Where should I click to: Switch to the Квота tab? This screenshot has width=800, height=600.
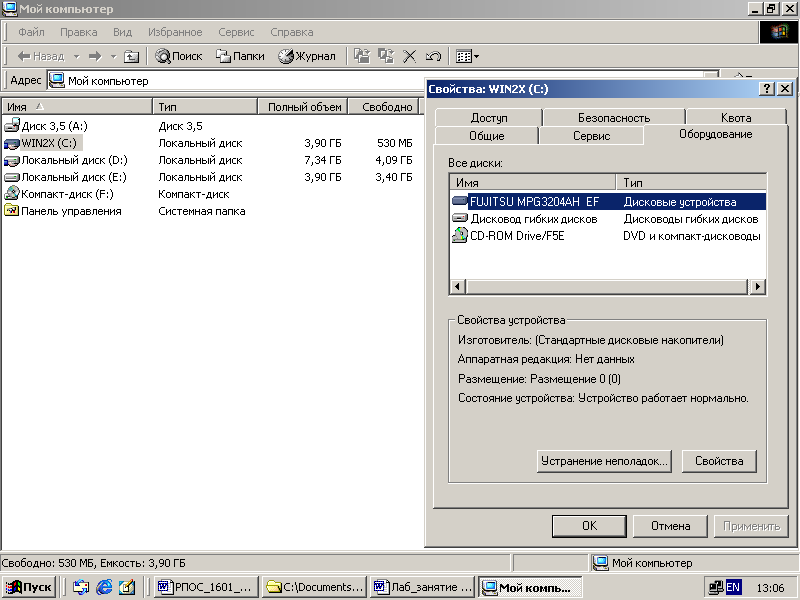point(736,118)
